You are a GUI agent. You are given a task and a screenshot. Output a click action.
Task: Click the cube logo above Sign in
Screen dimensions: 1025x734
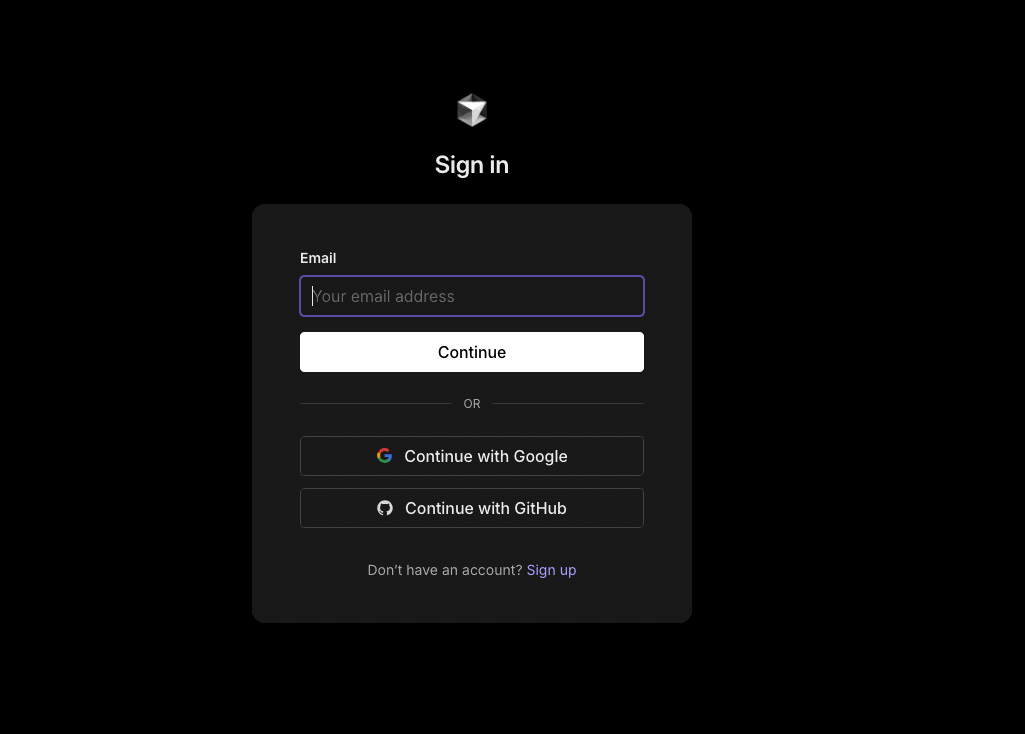tap(471, 110)
